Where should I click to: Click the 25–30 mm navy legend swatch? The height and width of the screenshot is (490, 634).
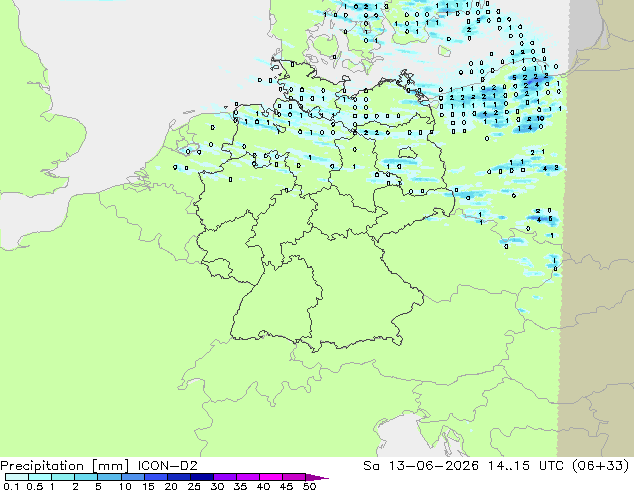click(x=201, y=477)
